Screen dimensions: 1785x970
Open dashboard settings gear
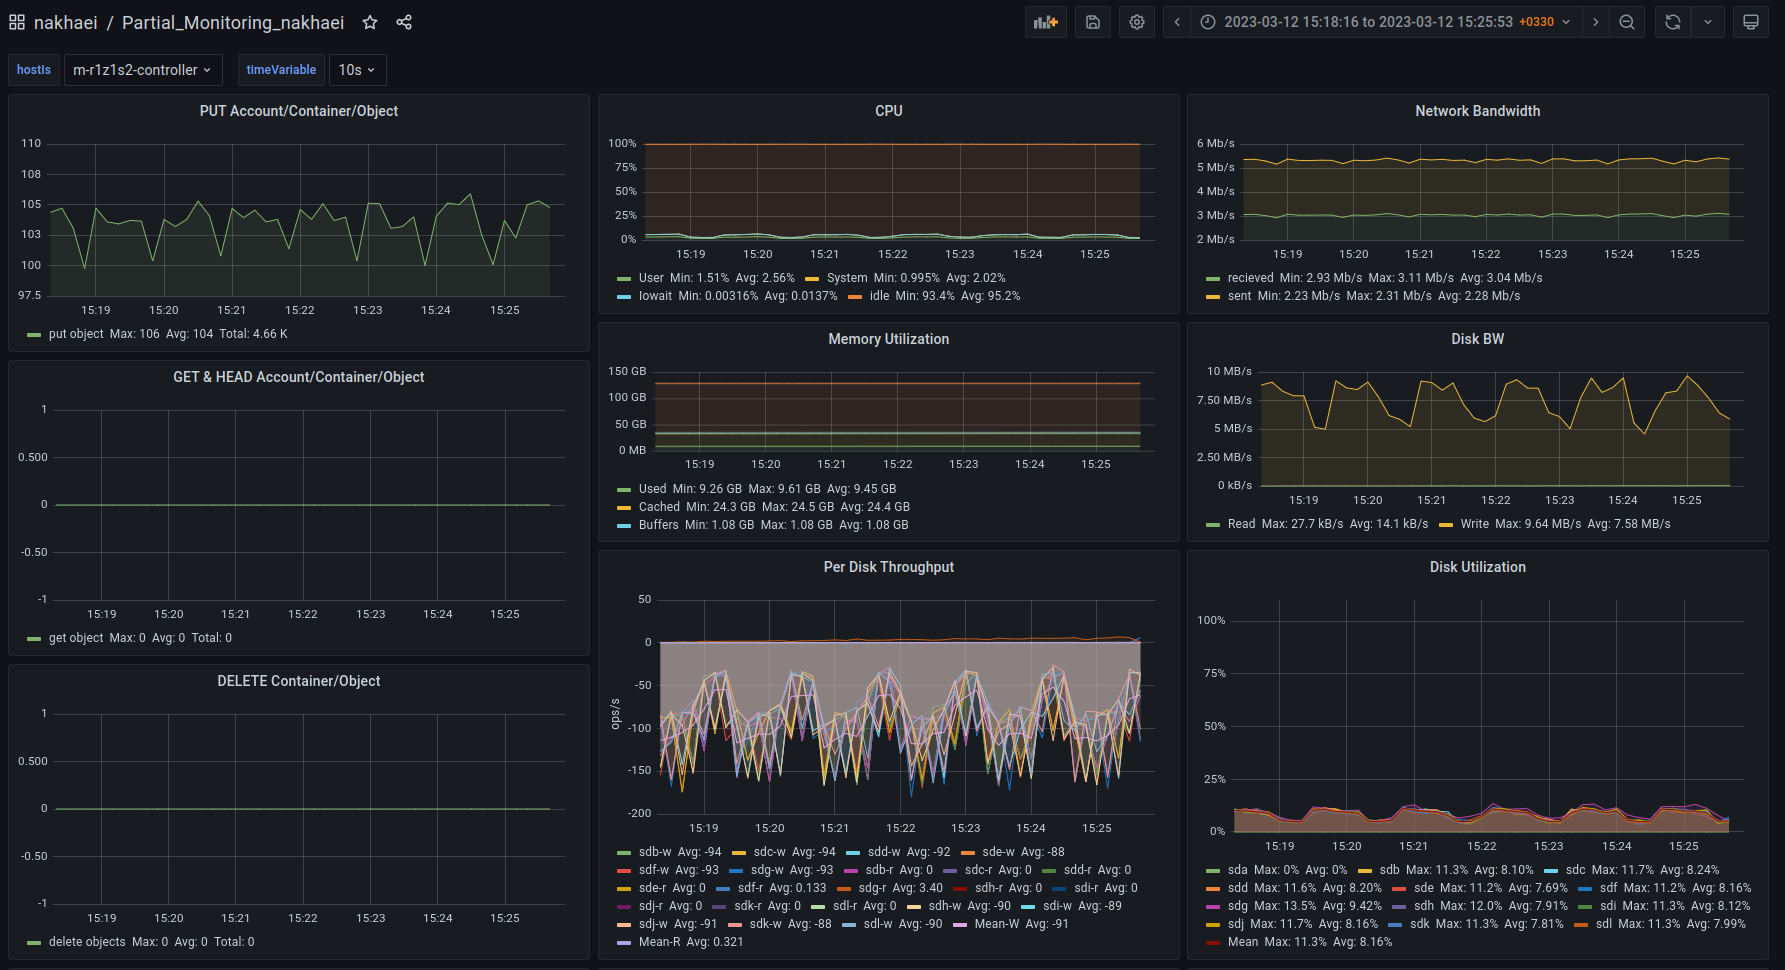pyautogui.click(x=1137, y=22)
